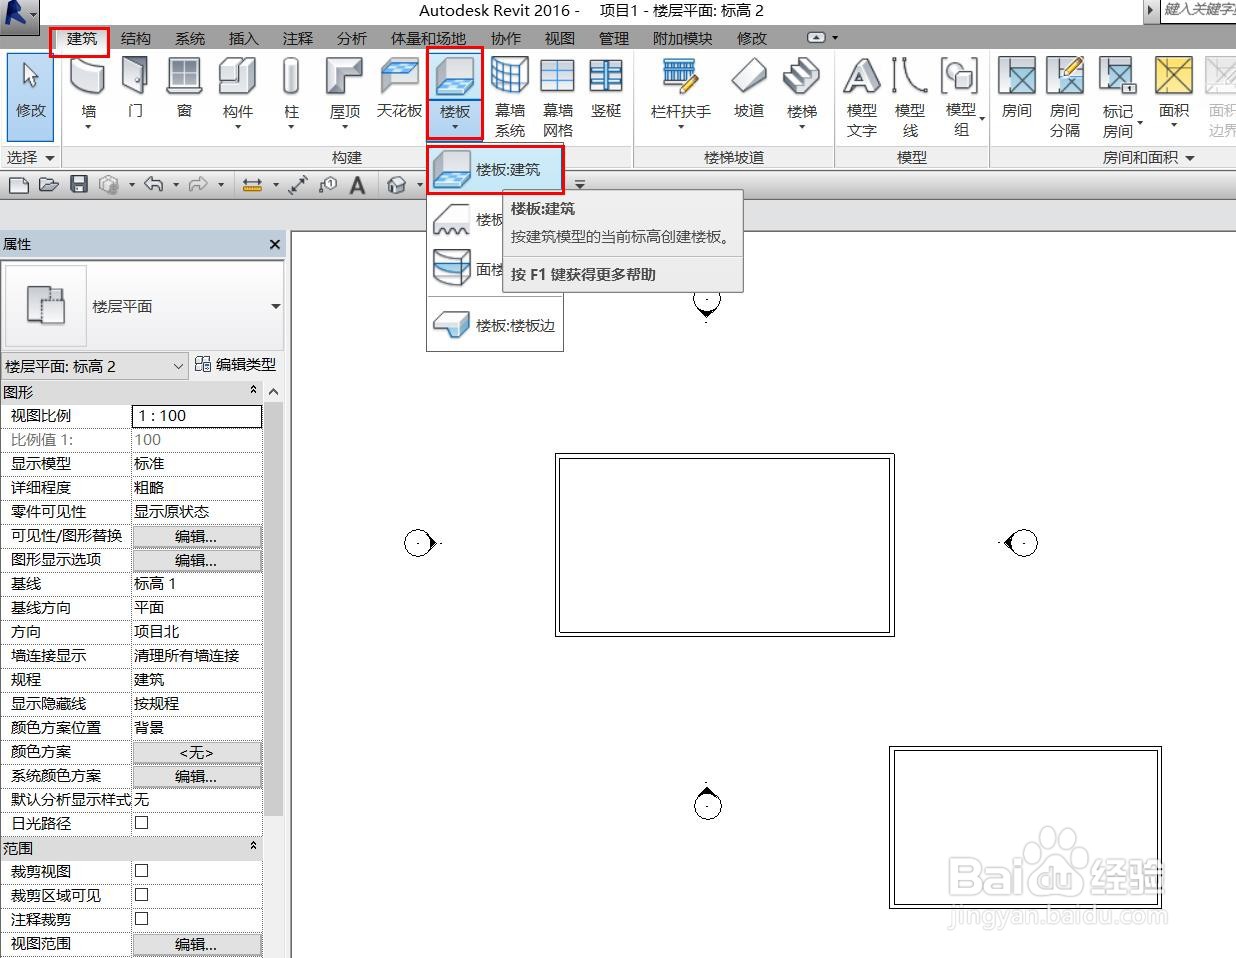
Task: Select the Model Line (模型线) tool
Action: click(x=910, y=96)
